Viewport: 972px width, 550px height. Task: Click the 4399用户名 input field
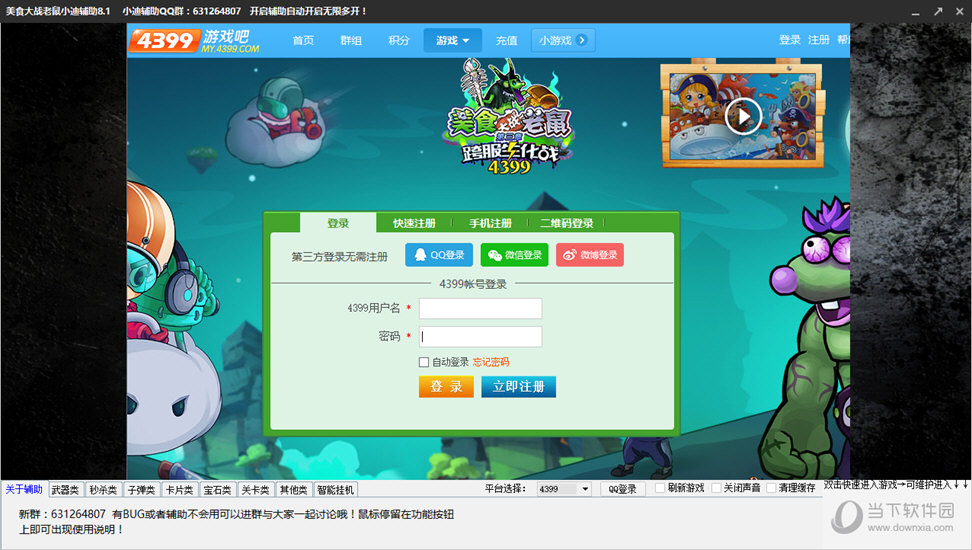(480, 308)
